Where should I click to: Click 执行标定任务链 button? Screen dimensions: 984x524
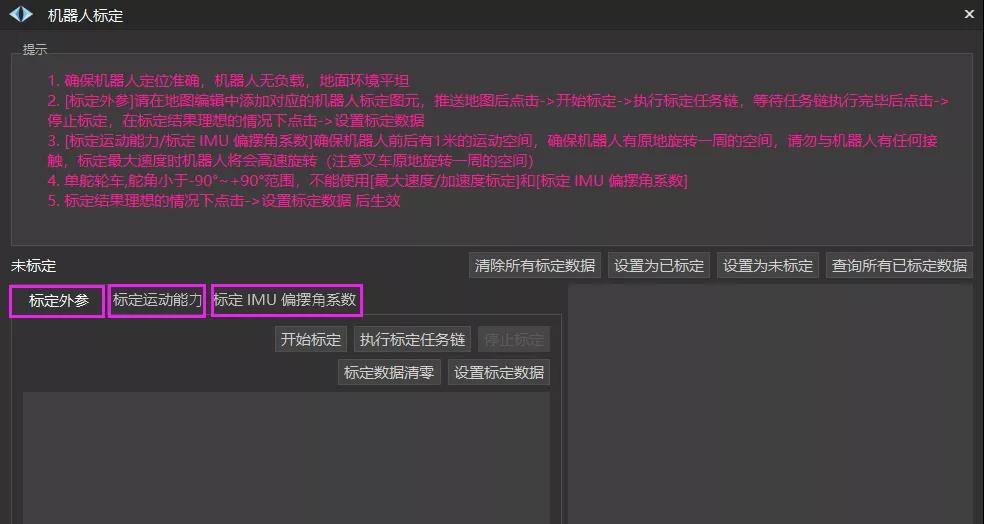[x=413, y=339]
